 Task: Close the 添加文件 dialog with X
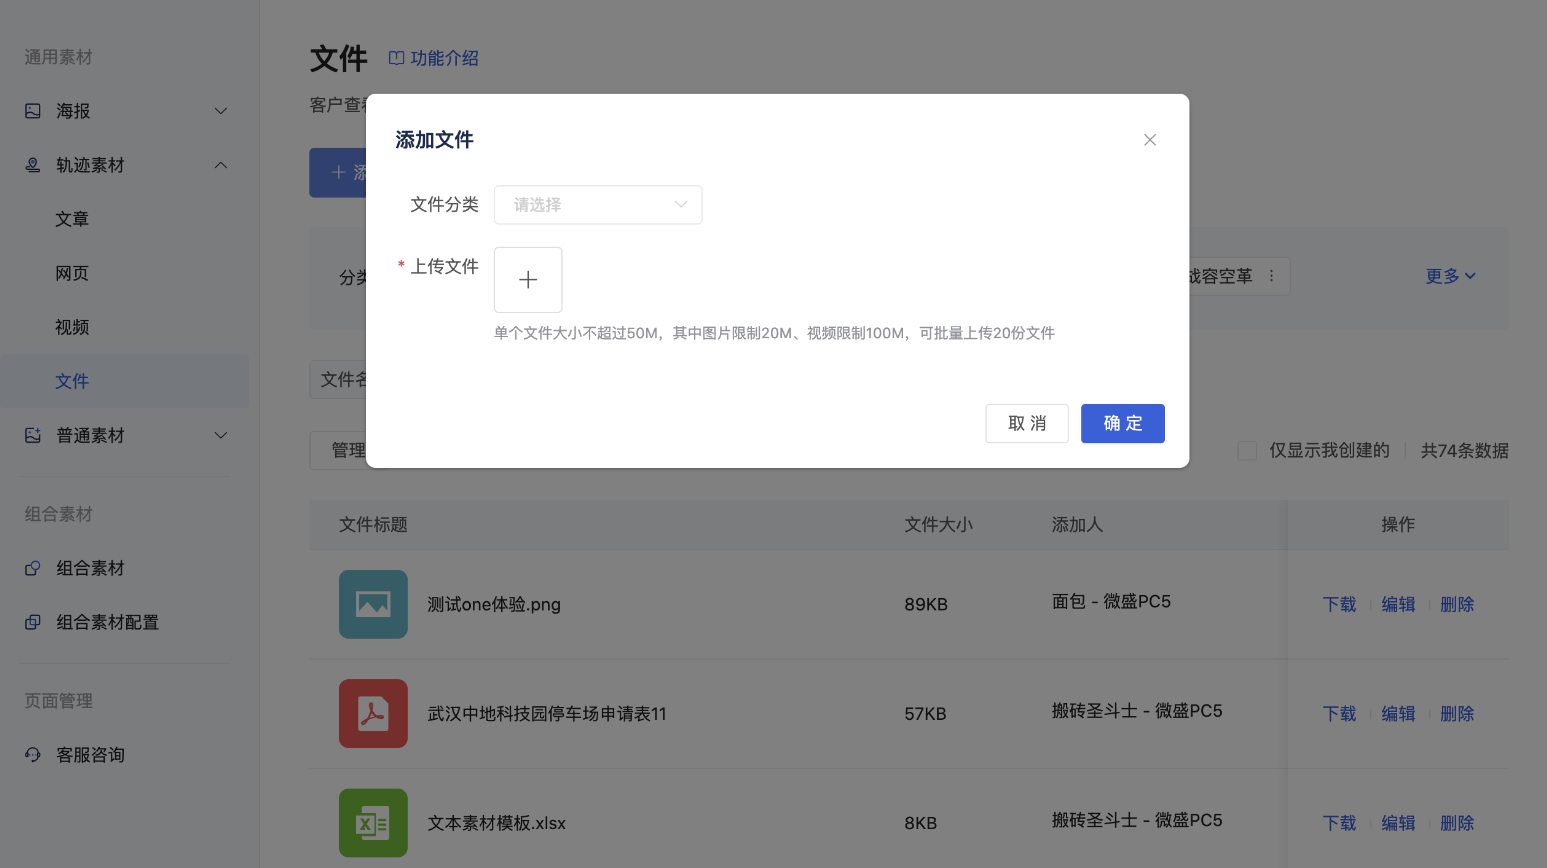(x=1150, y=140)
